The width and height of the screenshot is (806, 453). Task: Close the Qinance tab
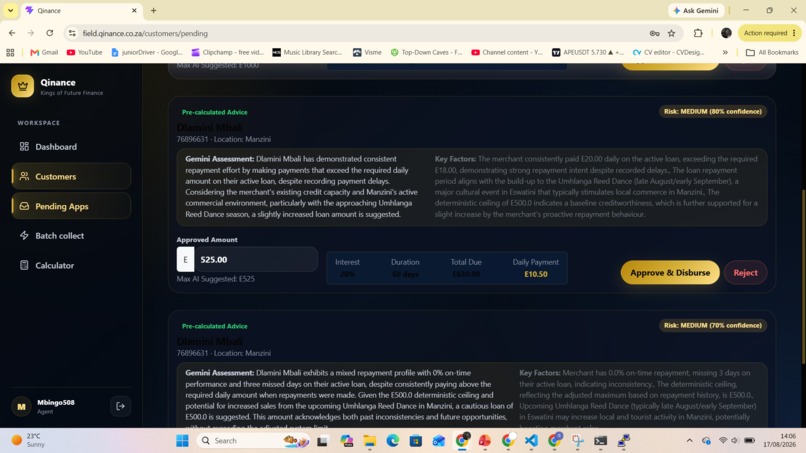pos(134,10)
